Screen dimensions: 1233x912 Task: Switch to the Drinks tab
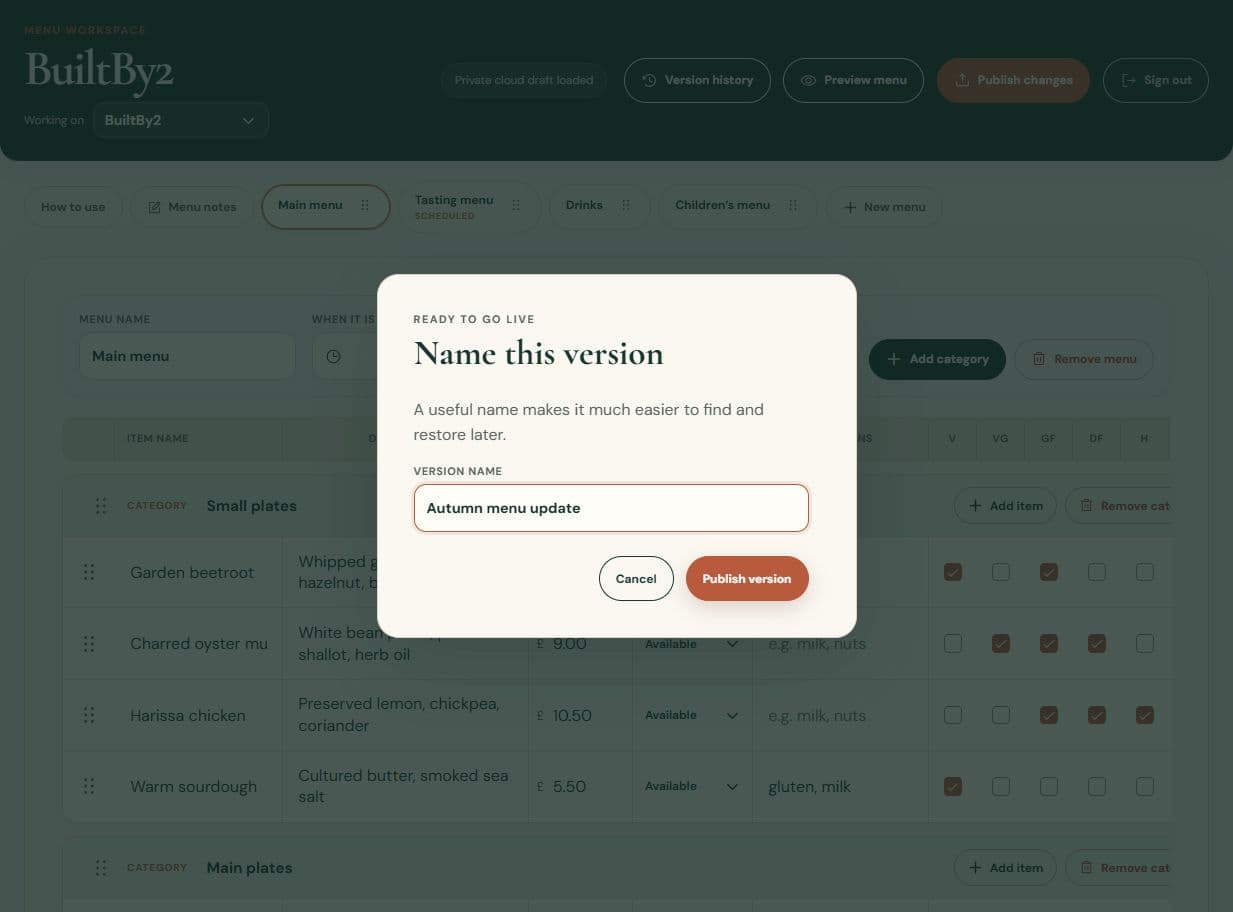click(x=584, y=205)
